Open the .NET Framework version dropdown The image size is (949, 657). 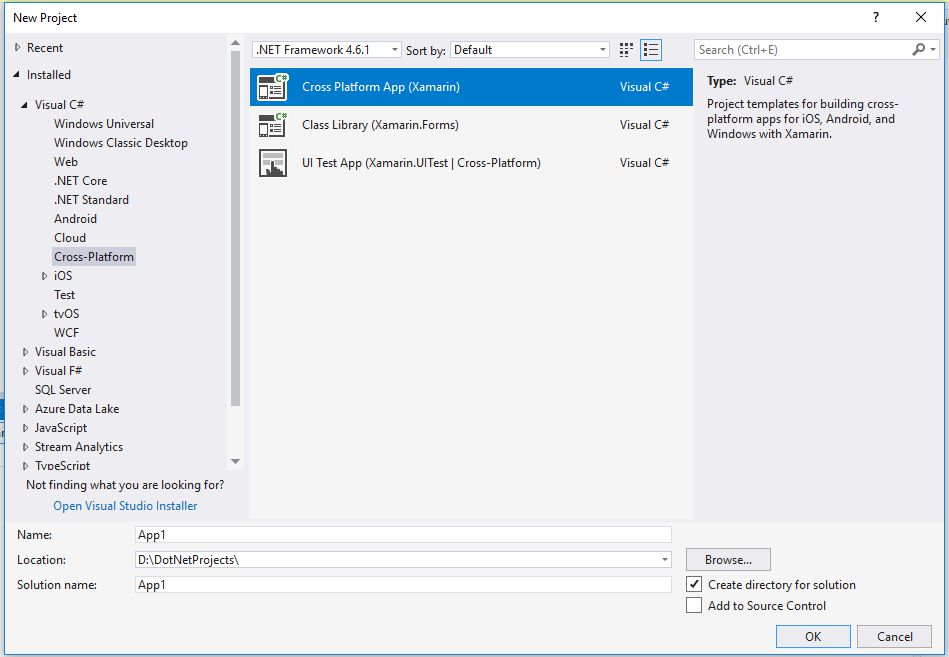tap(327, 50)
